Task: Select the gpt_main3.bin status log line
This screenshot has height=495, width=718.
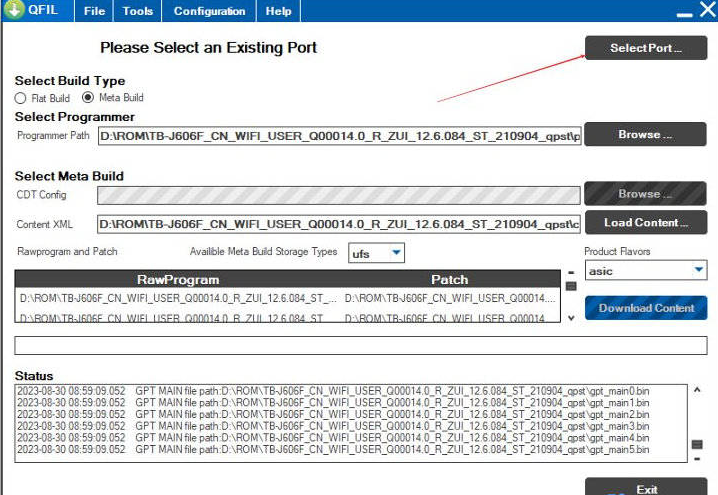Action: [x=333, y=426]
